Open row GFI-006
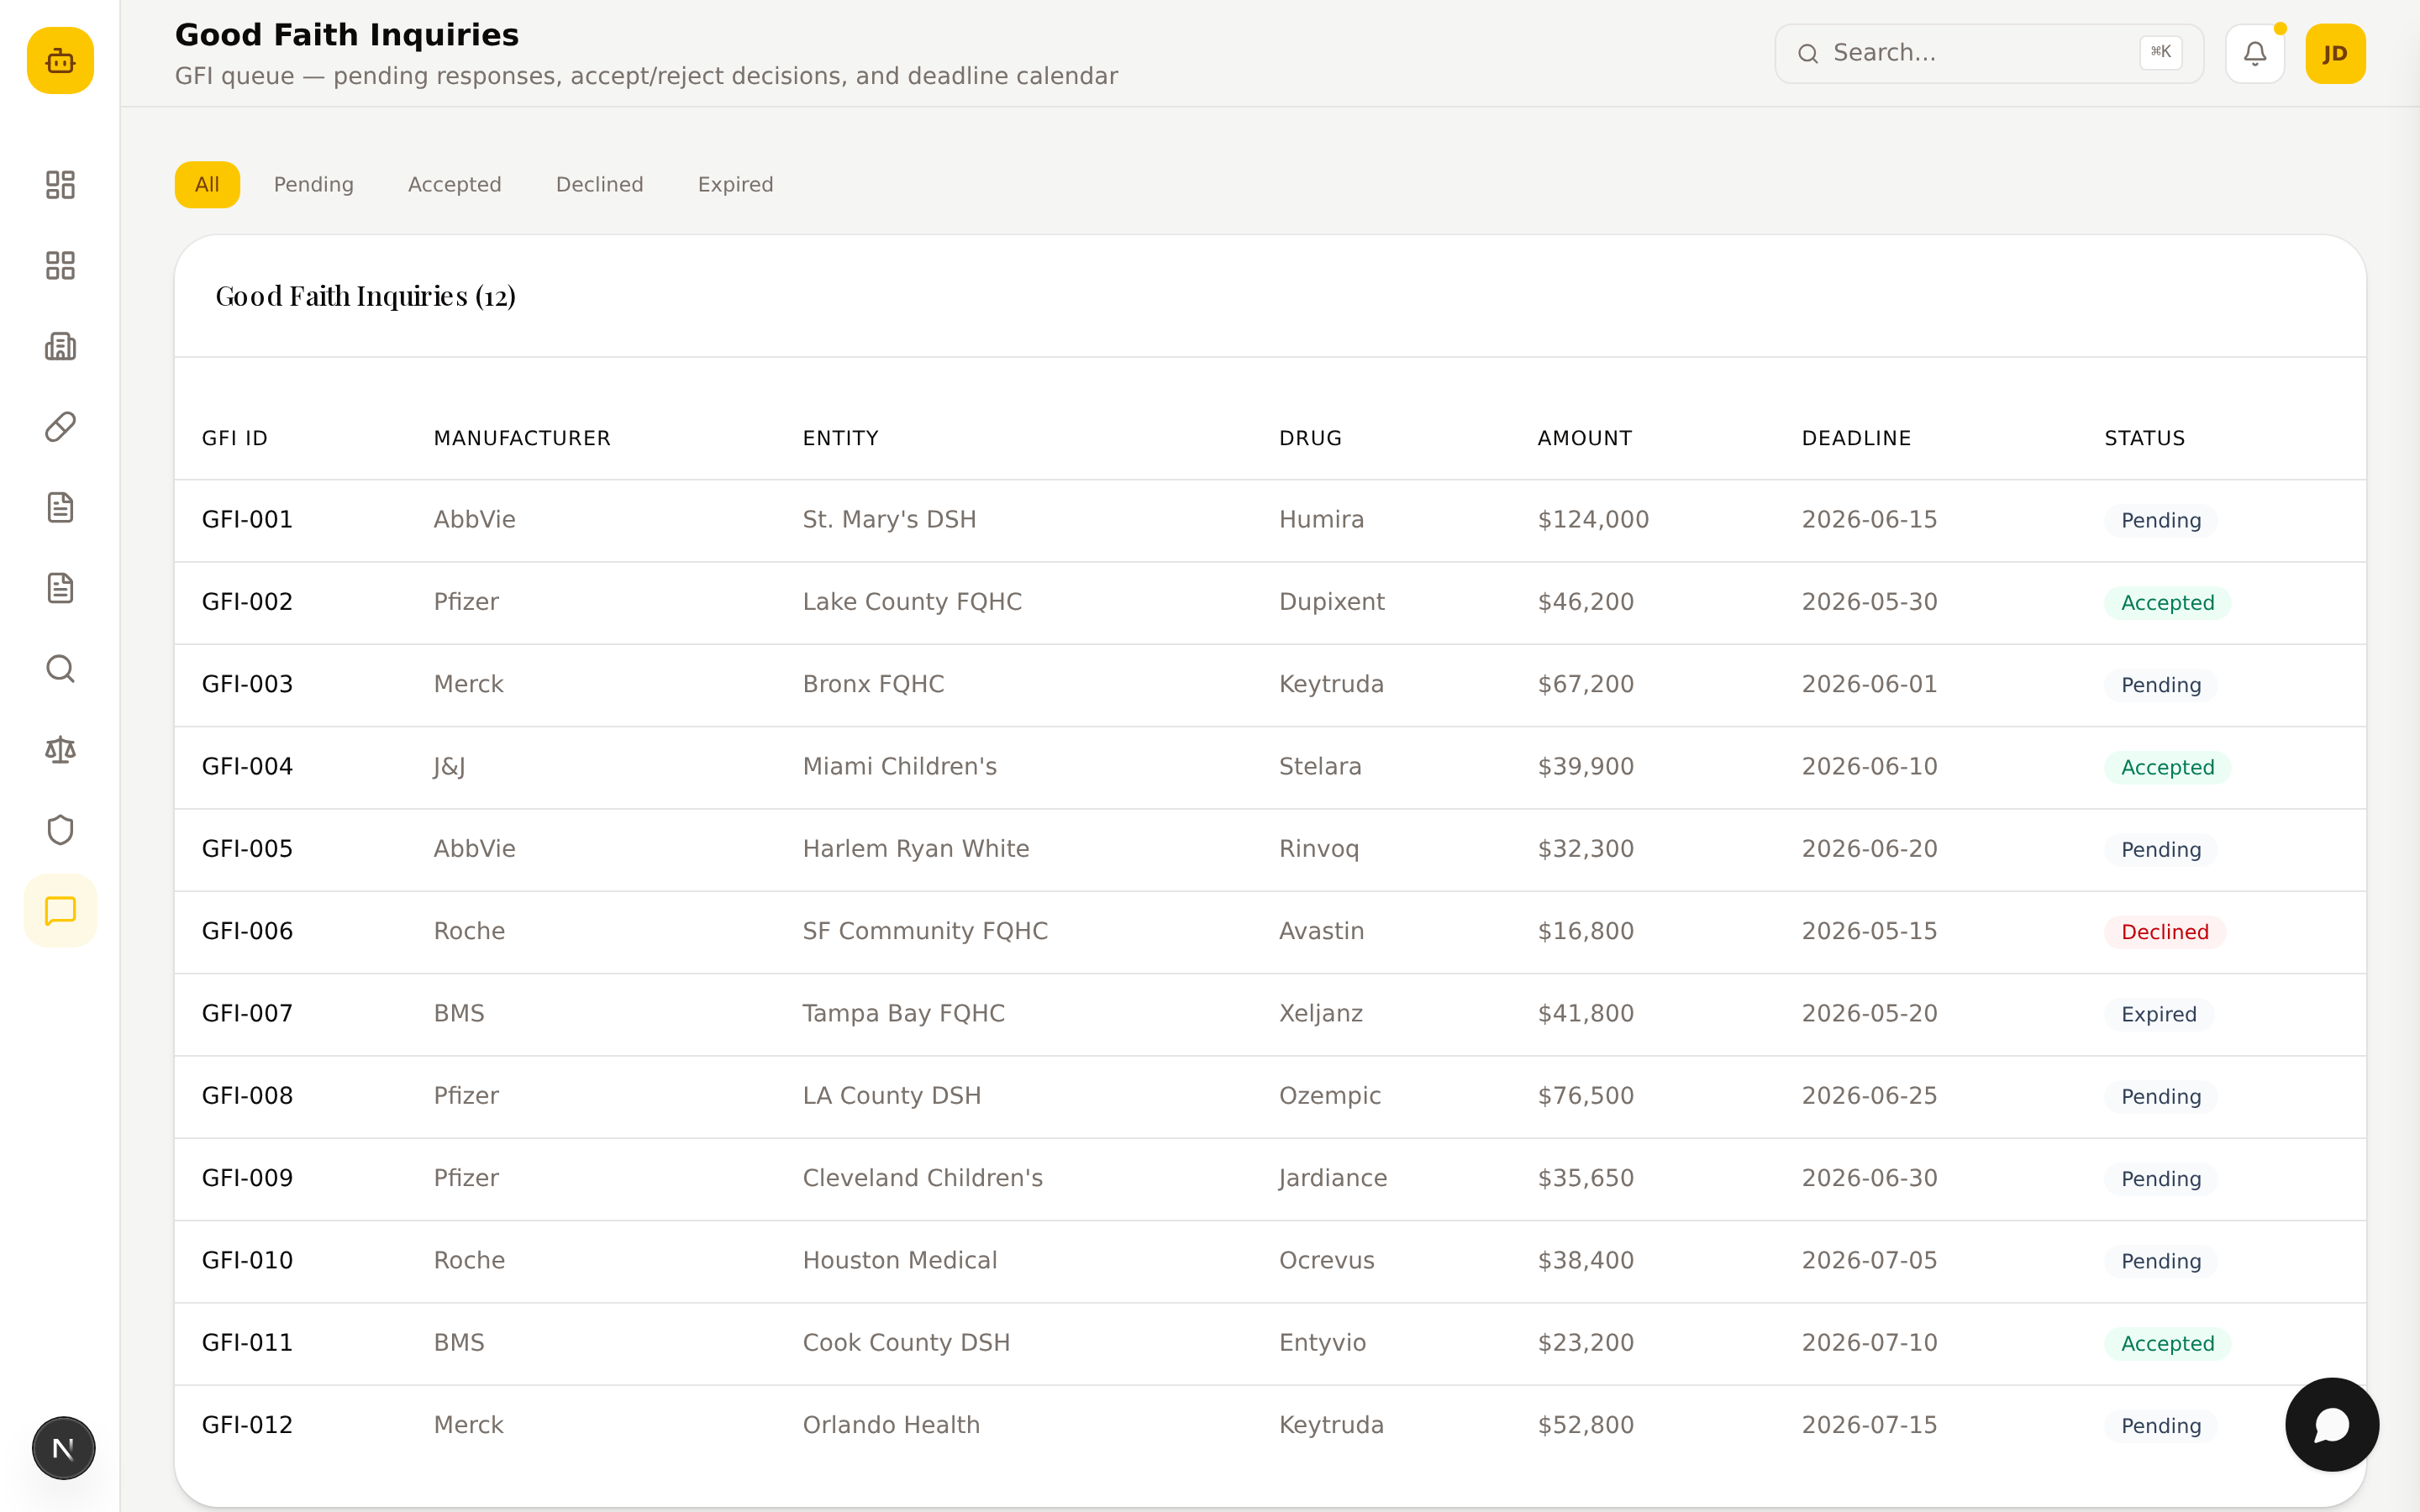Image resolution: width=2420 pixels, height=1512 pixels. pyautogui.click(x=1270, y=932)
